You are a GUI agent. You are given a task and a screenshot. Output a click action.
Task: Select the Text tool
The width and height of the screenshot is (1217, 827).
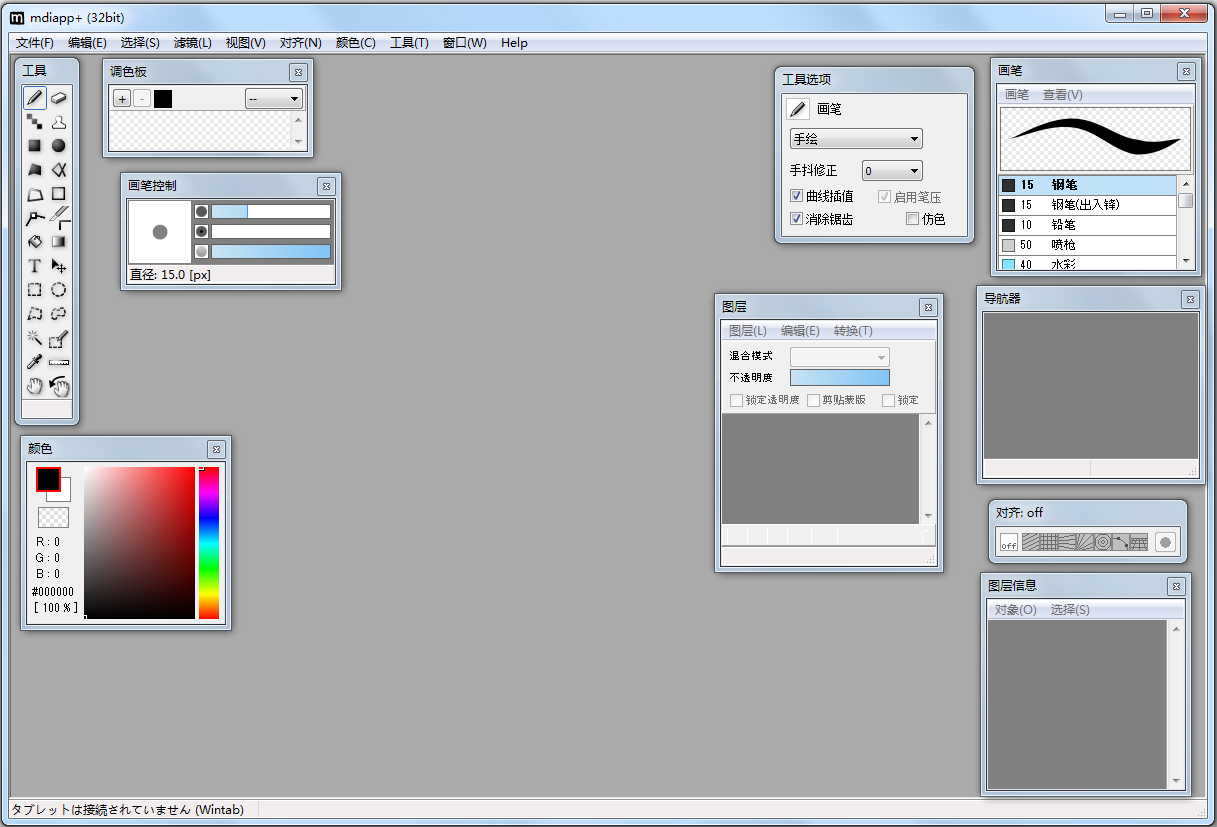click(34, 265)
